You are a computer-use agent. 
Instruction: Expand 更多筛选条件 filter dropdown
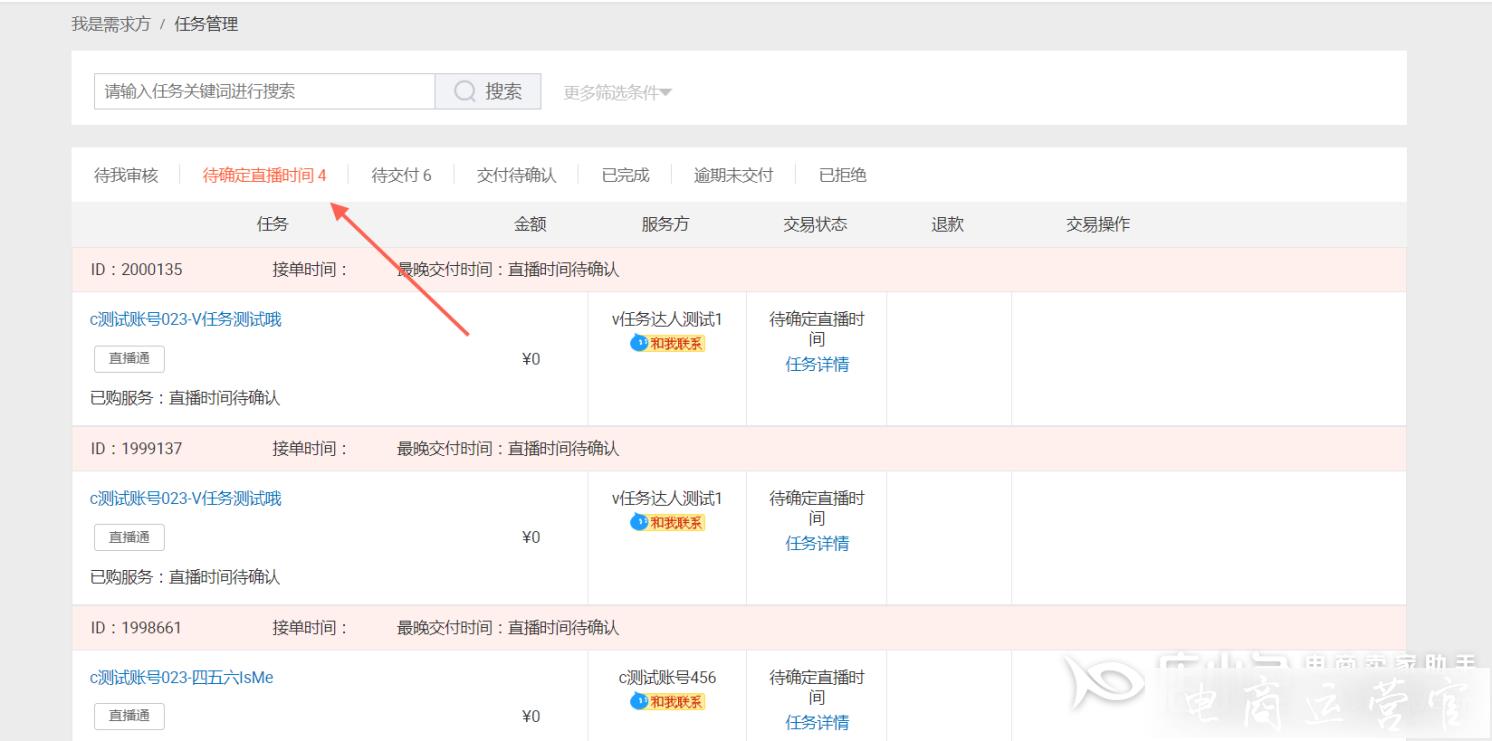point(618,92)
